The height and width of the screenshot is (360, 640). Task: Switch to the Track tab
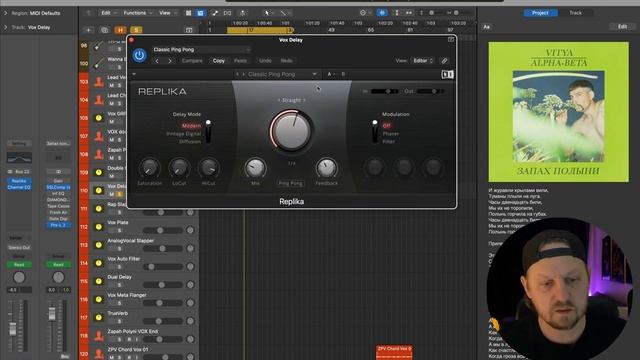tap(576, 13)
